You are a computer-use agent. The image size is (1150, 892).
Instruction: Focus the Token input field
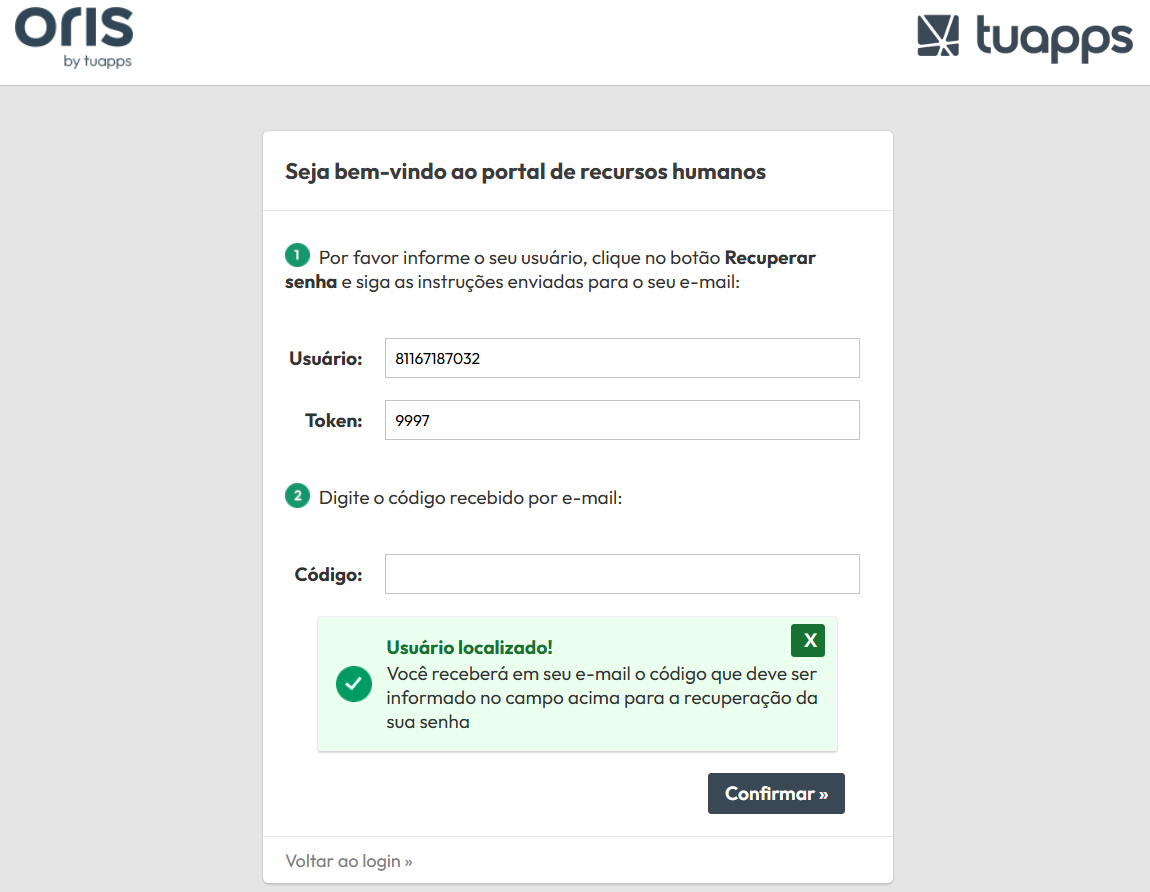pyautogui.click(x=622, y=420)
